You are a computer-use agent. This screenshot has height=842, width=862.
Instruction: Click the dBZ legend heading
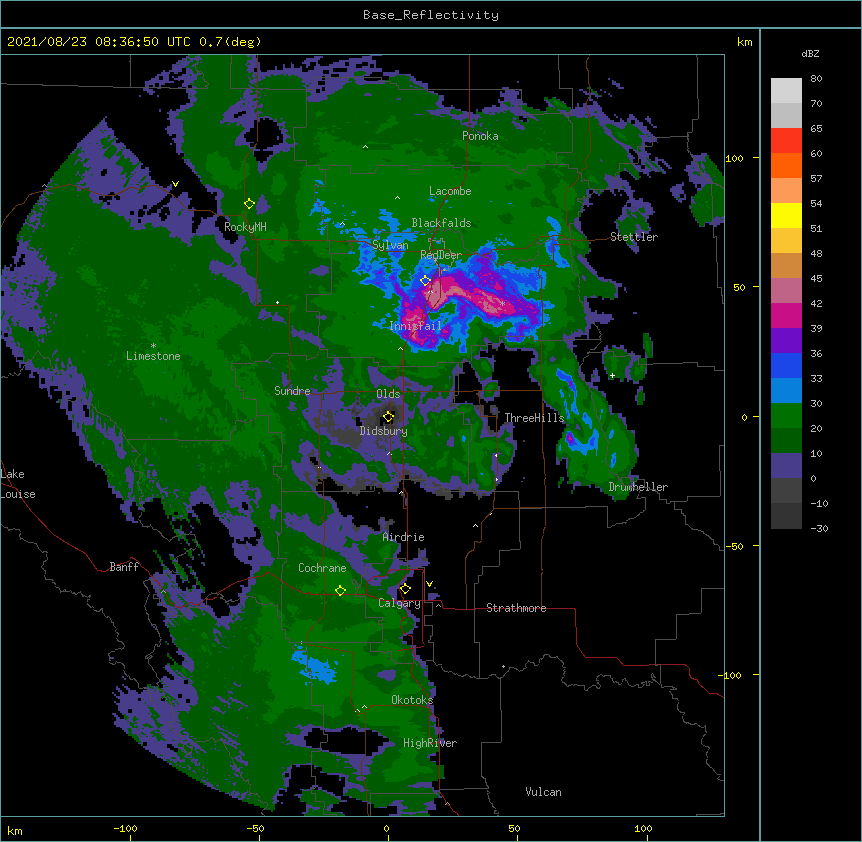pos(810,53)
